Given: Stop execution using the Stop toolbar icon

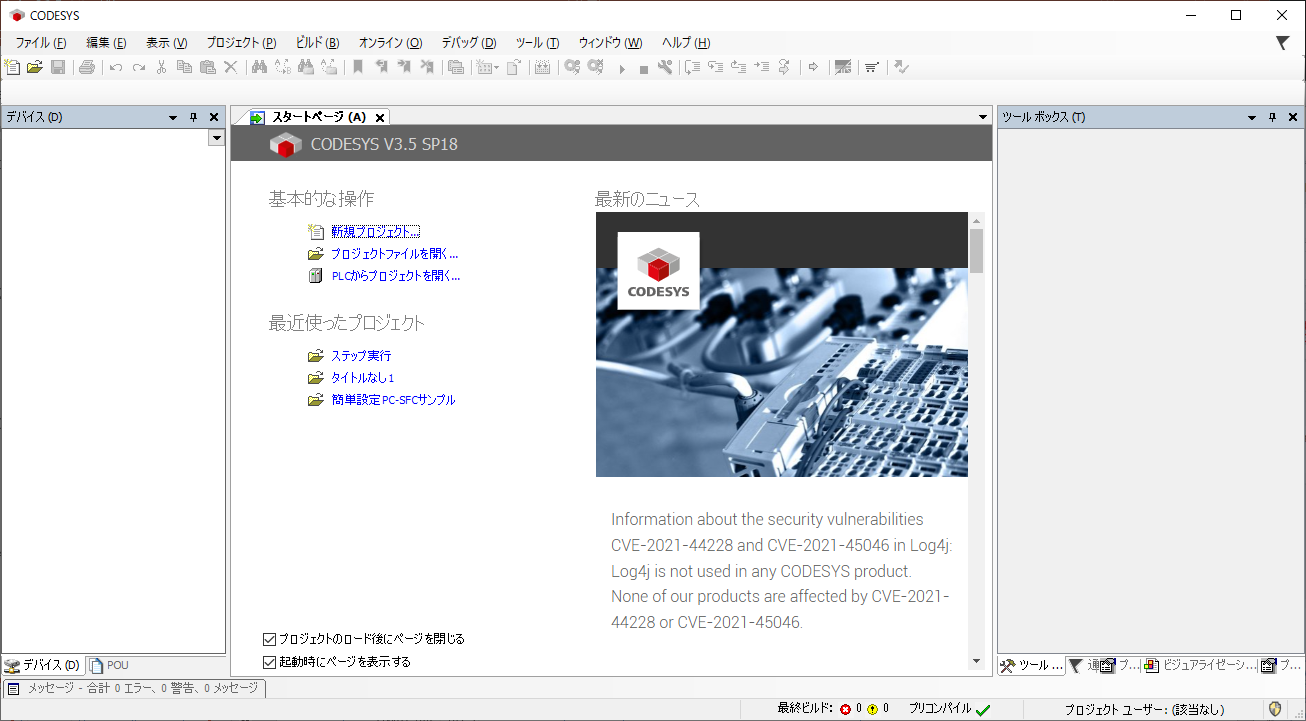Looking at the screenshot, I should click(644, 66).
